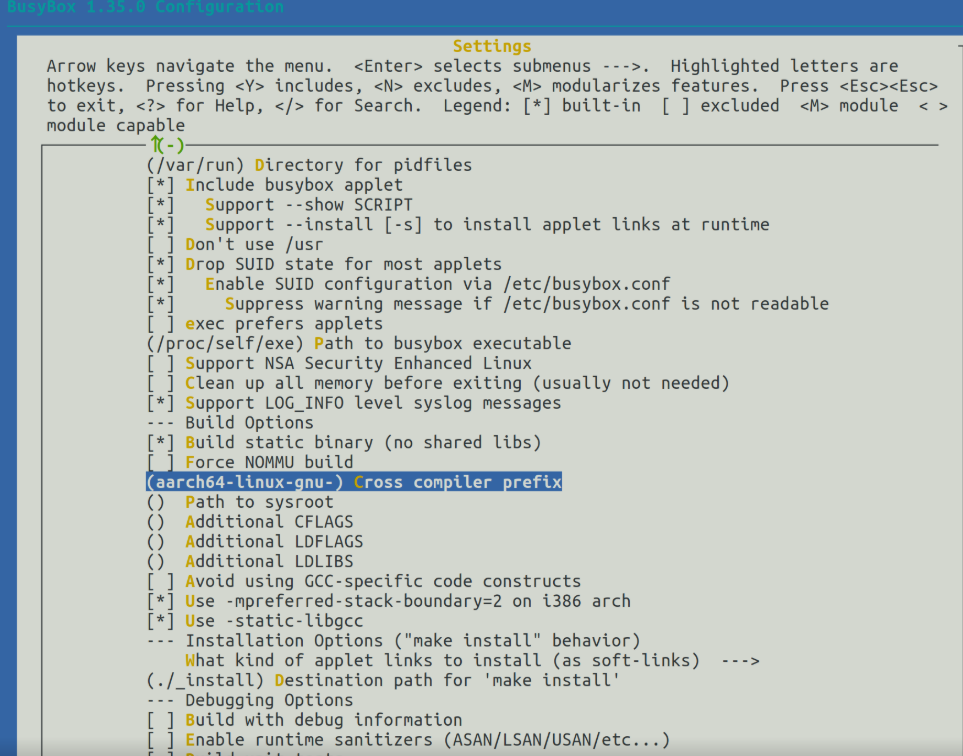
Task: Toggle Use -mpreferred-stack-boundary=2 on i386 arch
Action: point(389,601)
